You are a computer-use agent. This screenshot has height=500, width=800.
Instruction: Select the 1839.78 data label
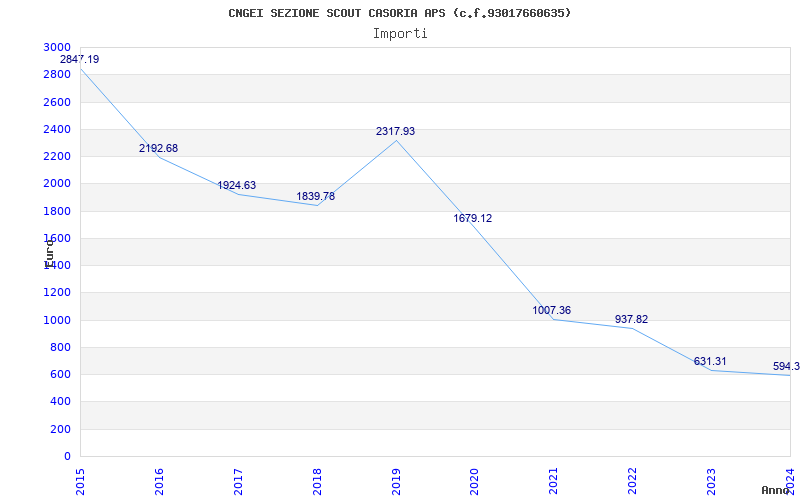[x=316, y=196]
